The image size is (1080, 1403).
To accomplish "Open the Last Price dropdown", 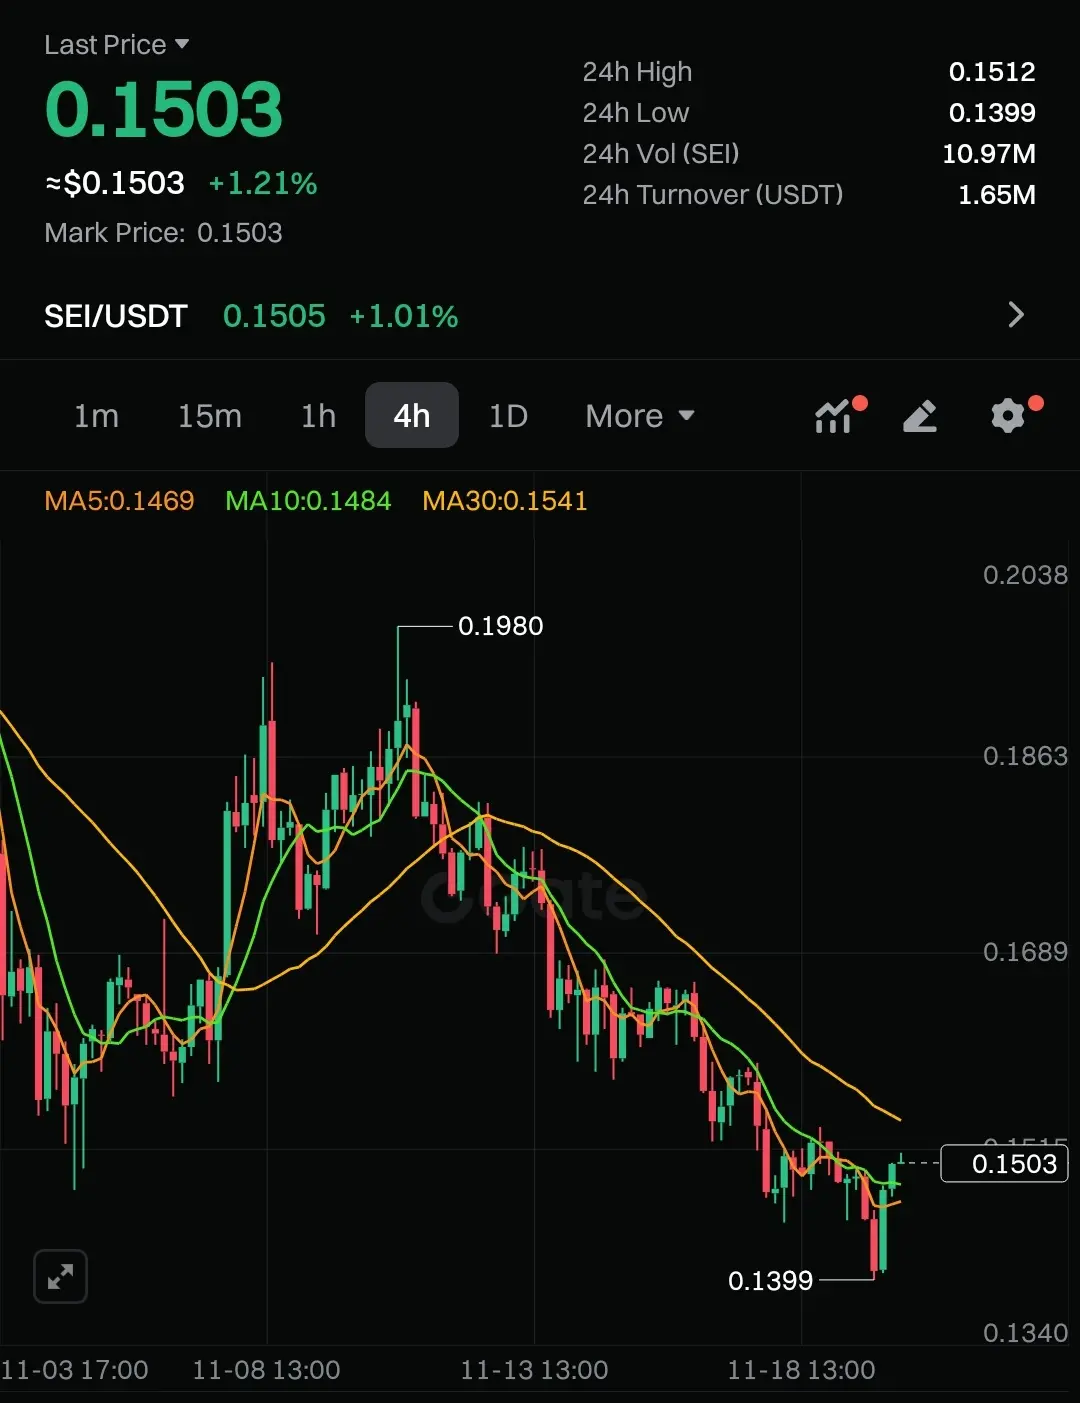I will coord(117,45).
